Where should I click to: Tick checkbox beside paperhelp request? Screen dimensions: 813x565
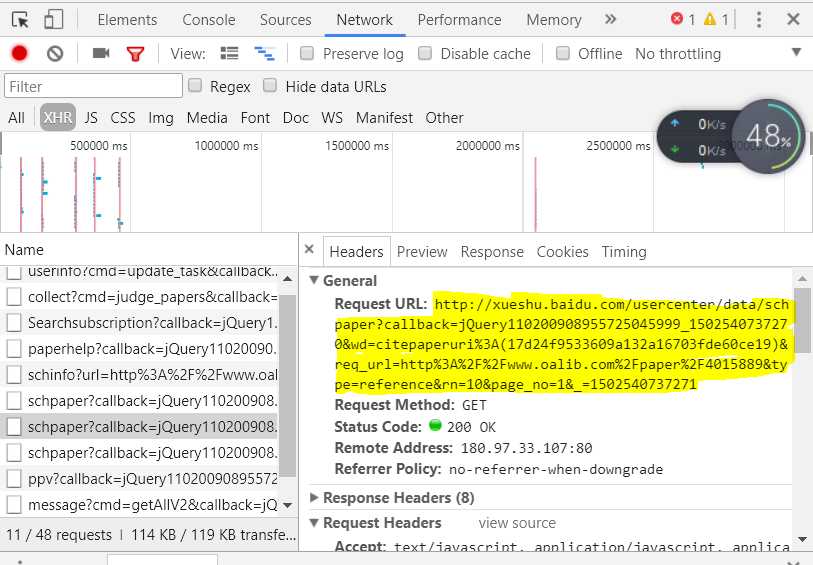pyautogui.click(x=14, y=349)
